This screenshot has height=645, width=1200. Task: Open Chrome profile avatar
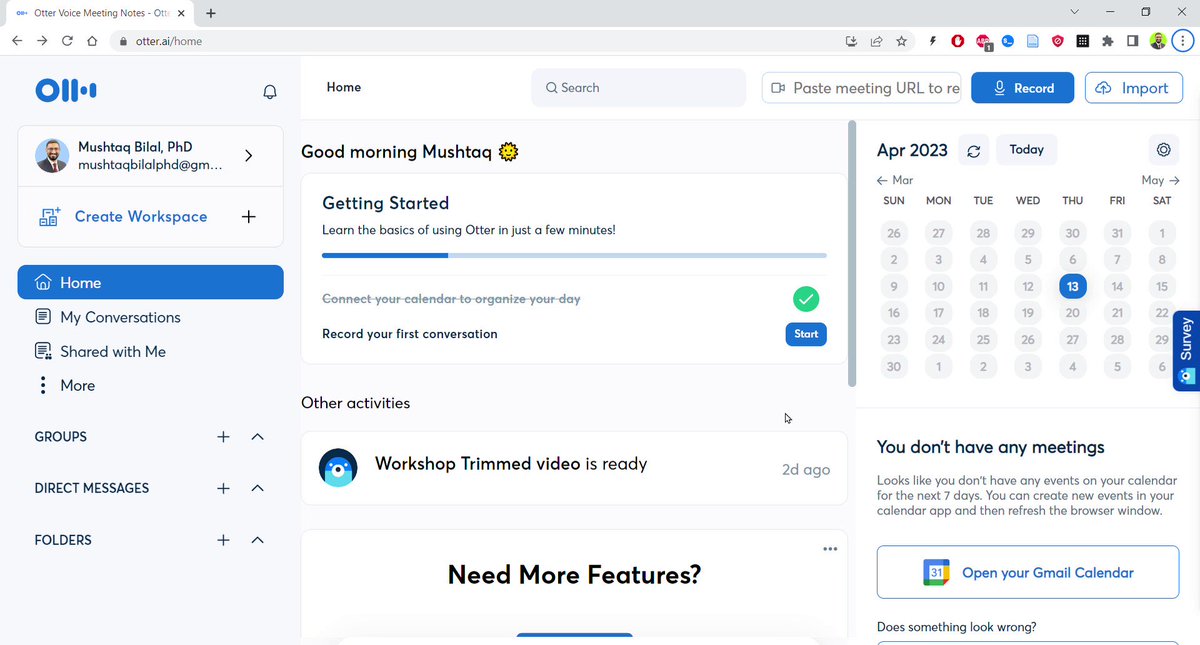(x=1158, y=41)
